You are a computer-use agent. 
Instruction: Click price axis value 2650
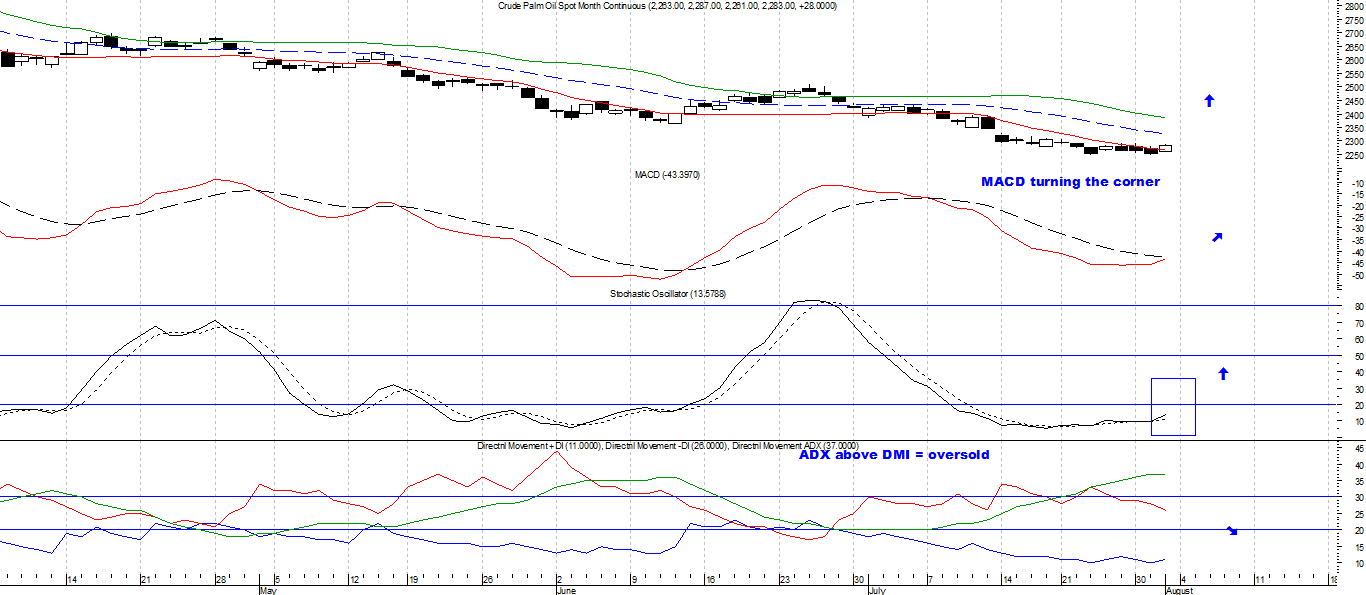(1352, 47)
